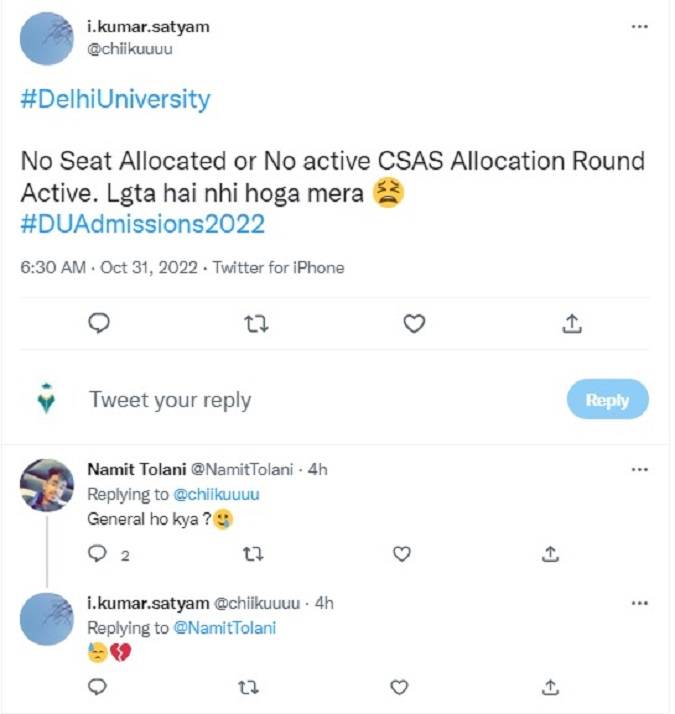Reply to the main tweet via comment icon
The width and height of the screenshot is (675, 714).
pos(98,323)
